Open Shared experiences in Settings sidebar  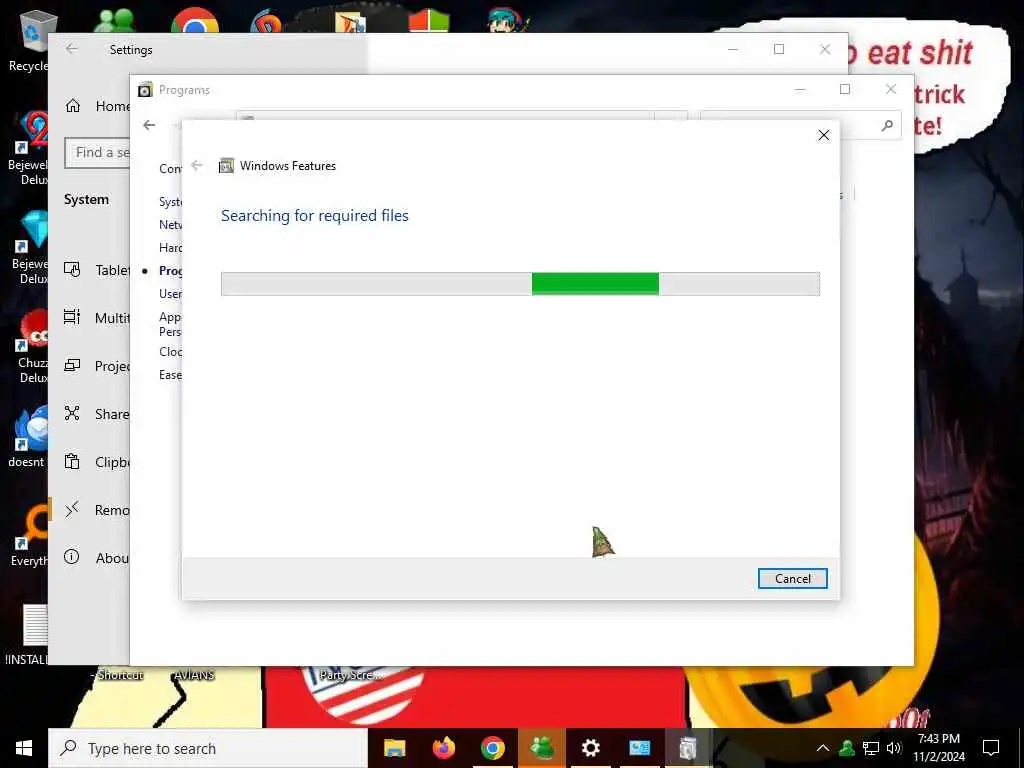(x=97, y=413)
